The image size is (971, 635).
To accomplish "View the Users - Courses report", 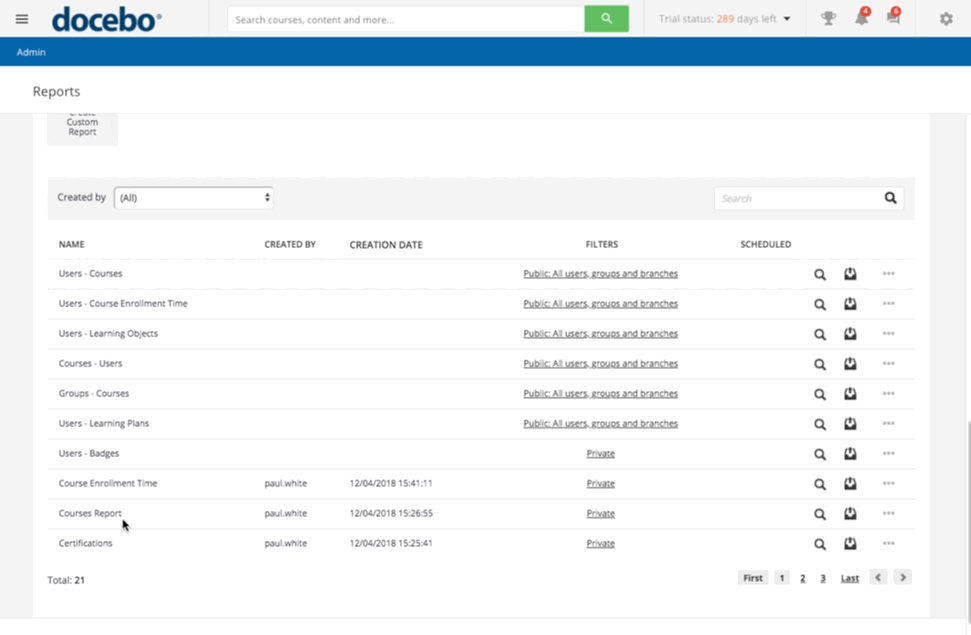I will click(x=819, y=274).
